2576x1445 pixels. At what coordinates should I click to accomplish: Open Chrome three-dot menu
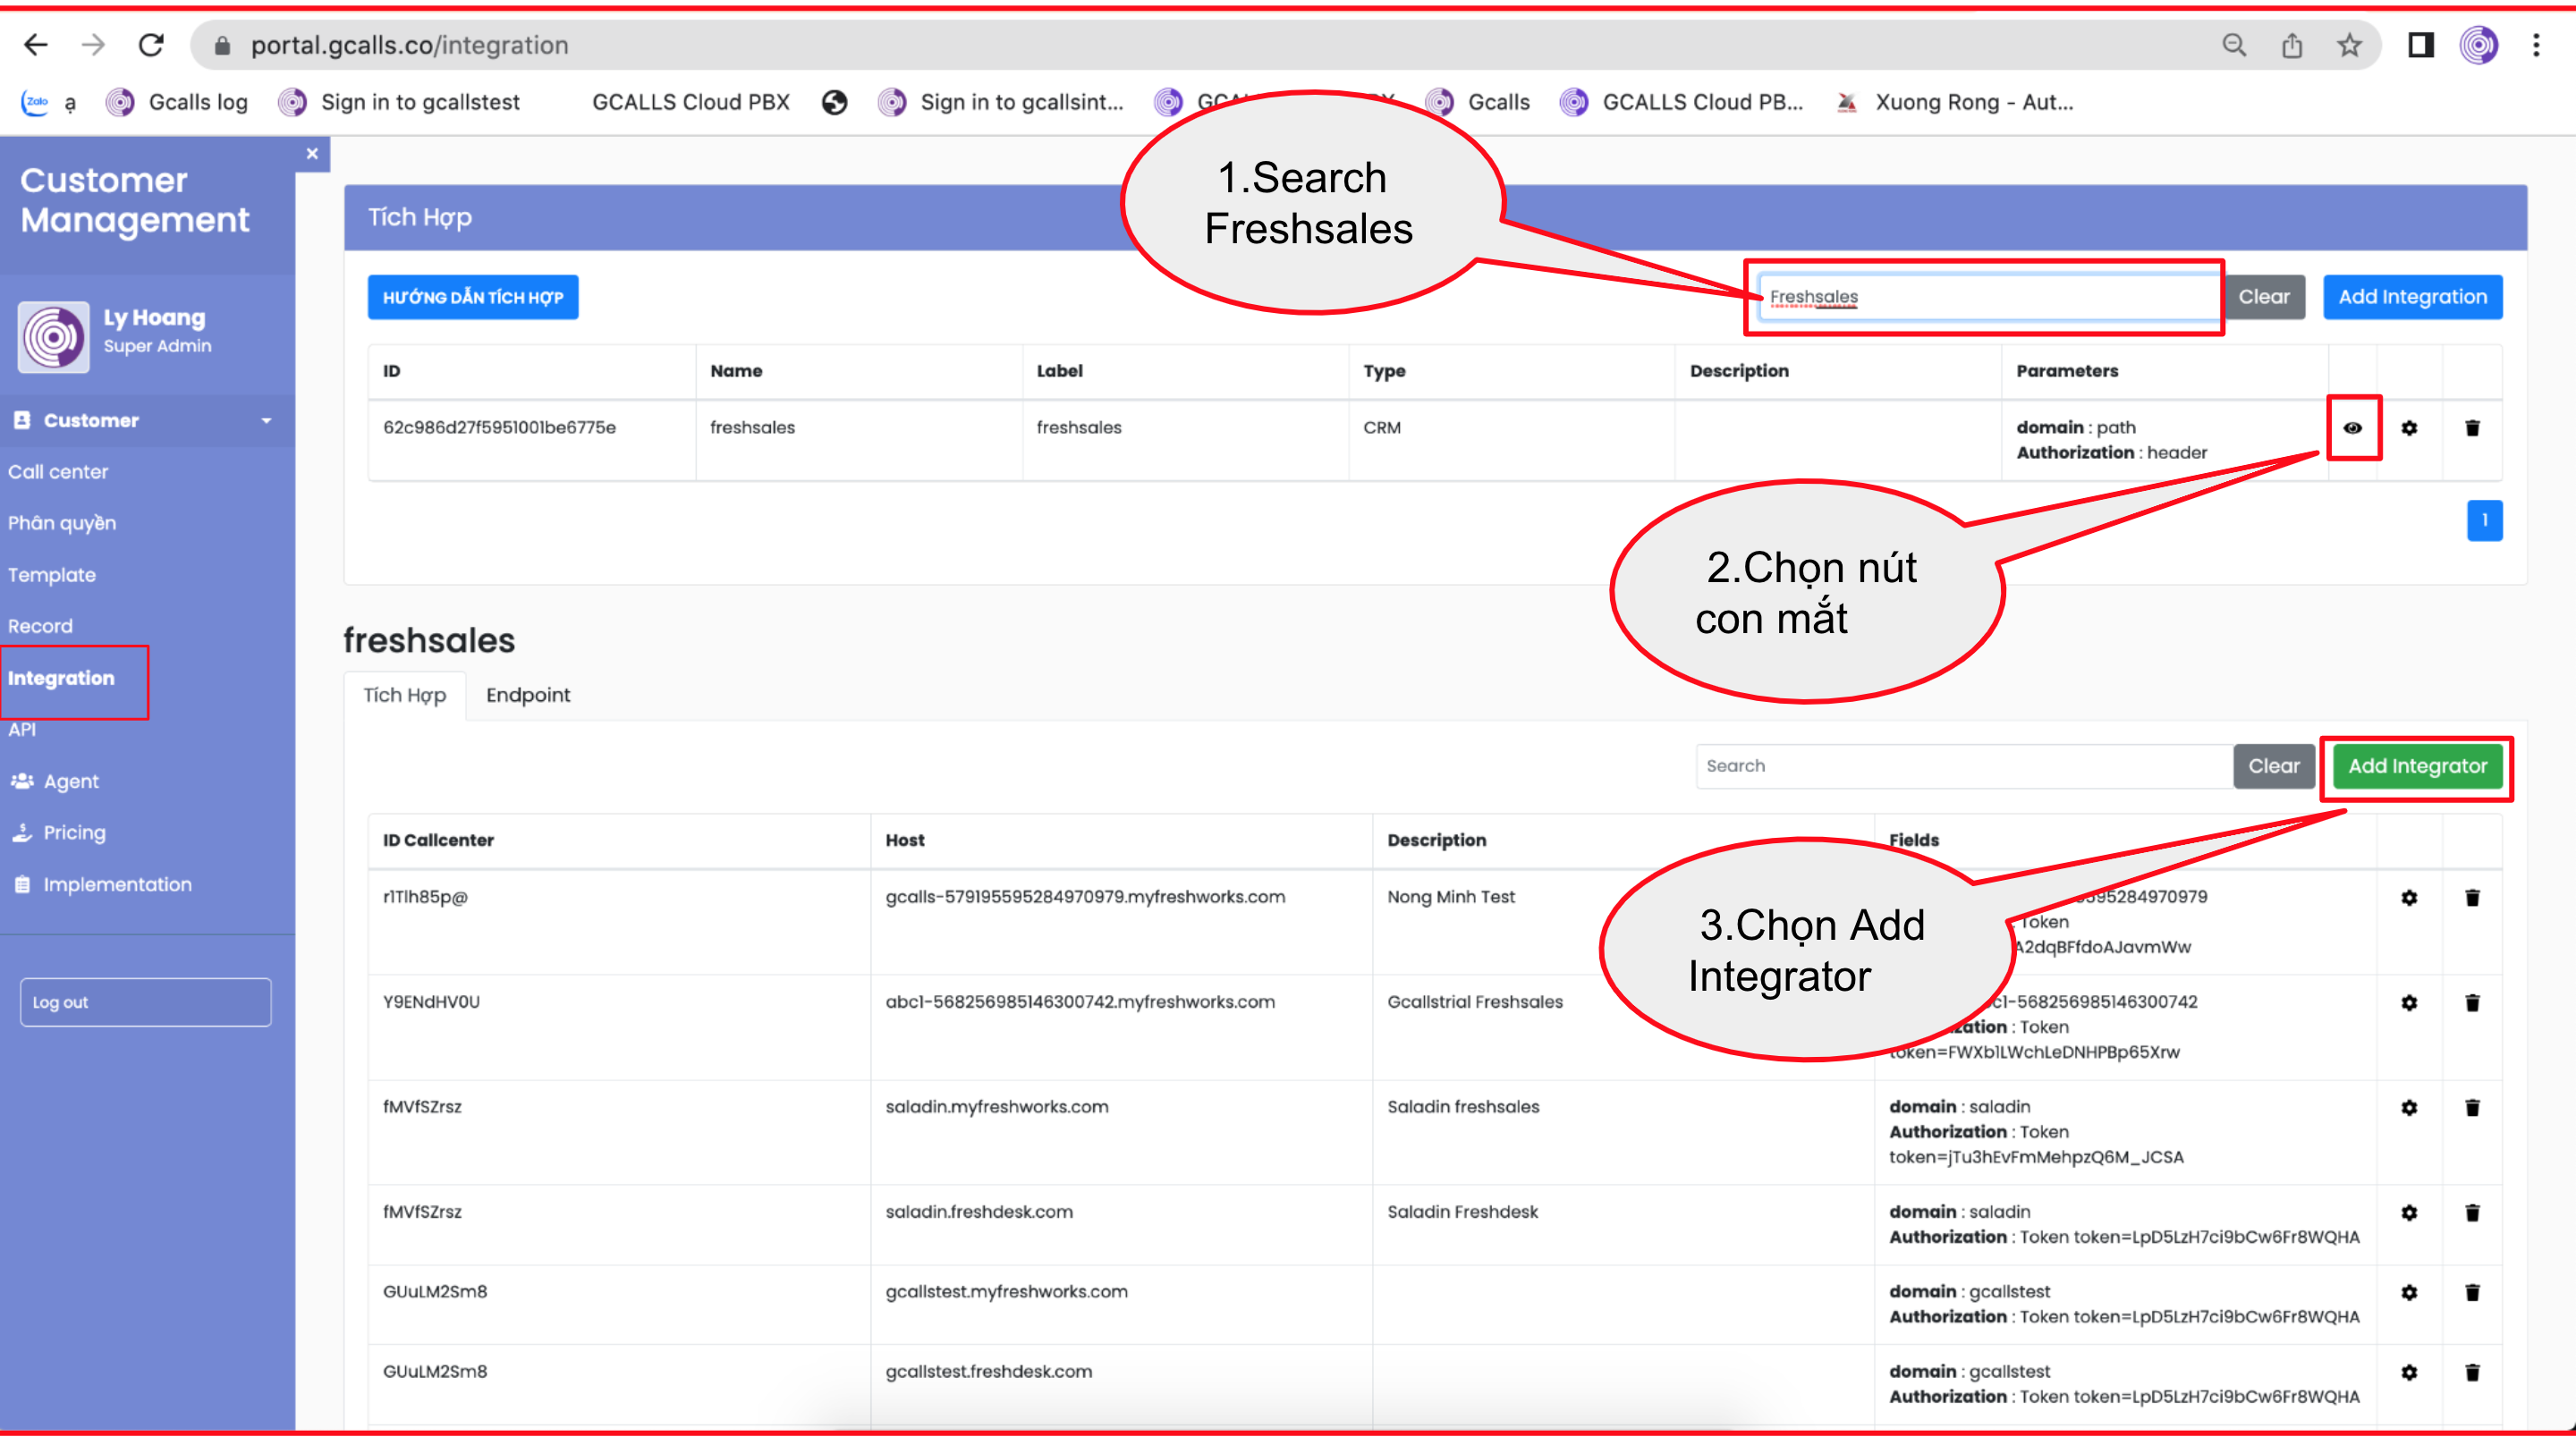(x=2536, y=45)
